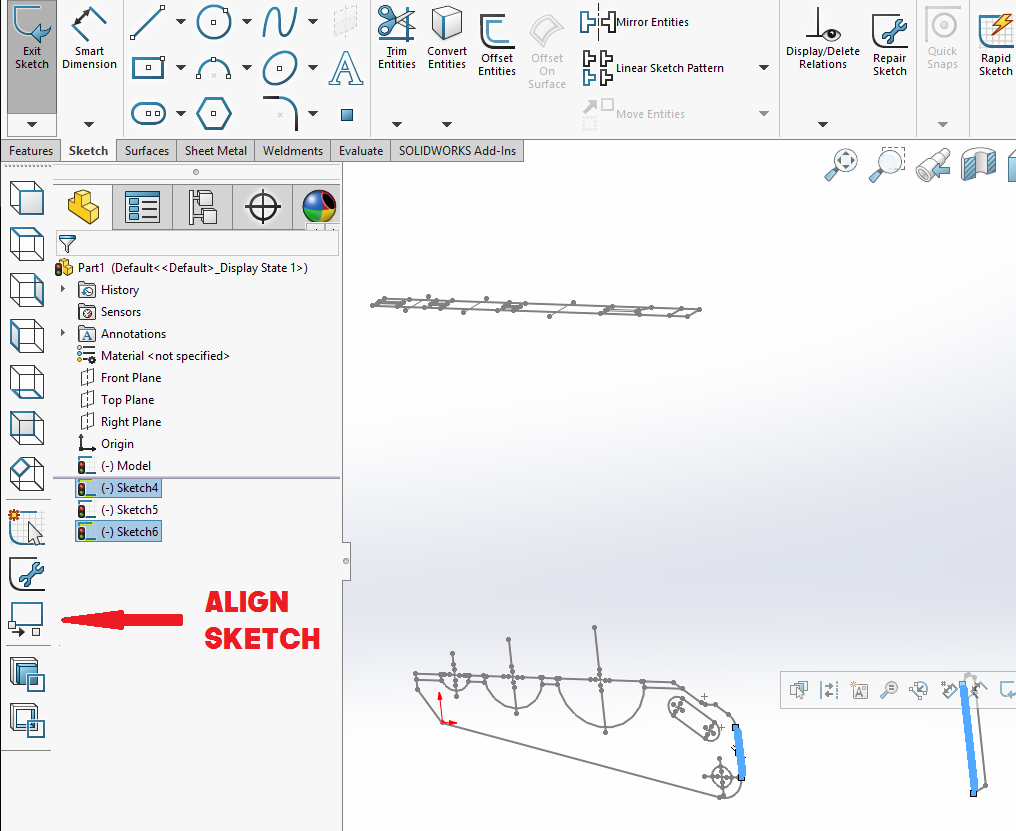Open DisplayManager appearance tab
Viewport: 1016px width, 831px height.
318,207
